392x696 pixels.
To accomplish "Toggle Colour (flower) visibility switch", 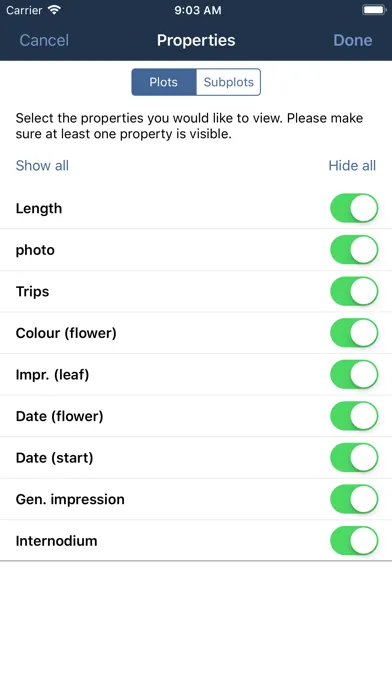I will click(x=354, y=332).
